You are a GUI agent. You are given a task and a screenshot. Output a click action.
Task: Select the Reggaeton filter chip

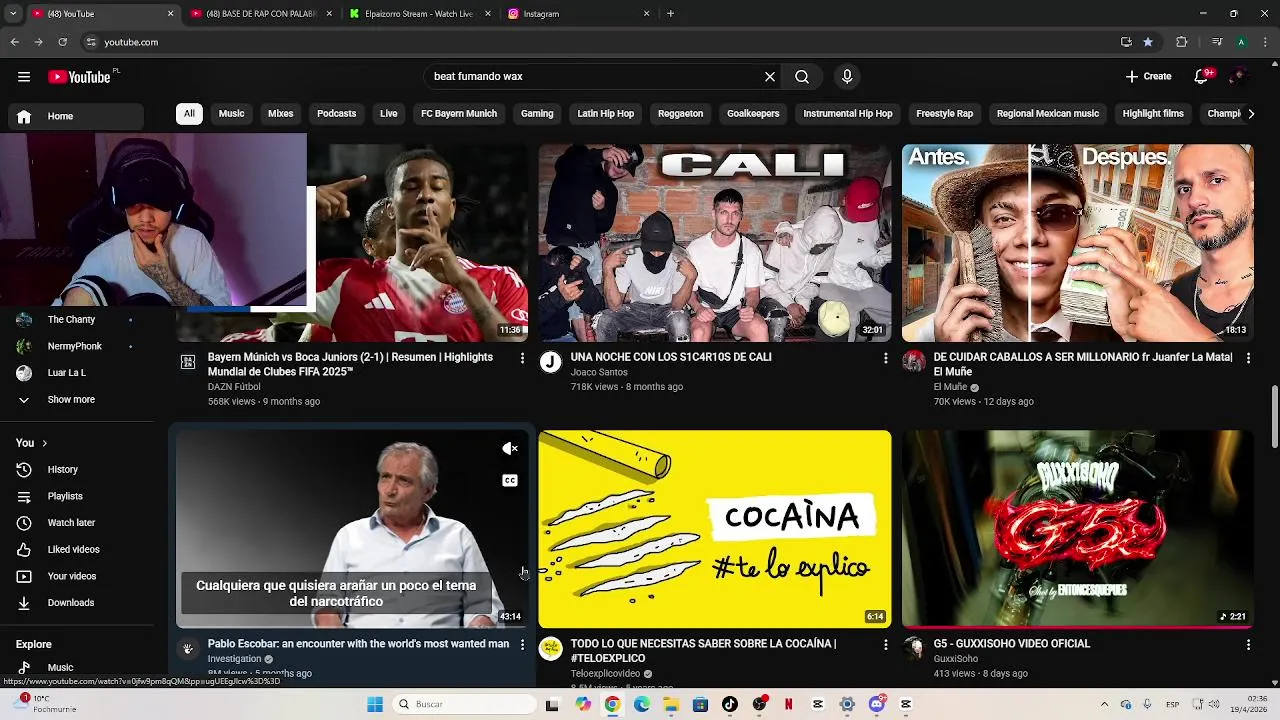coord(681,114)
